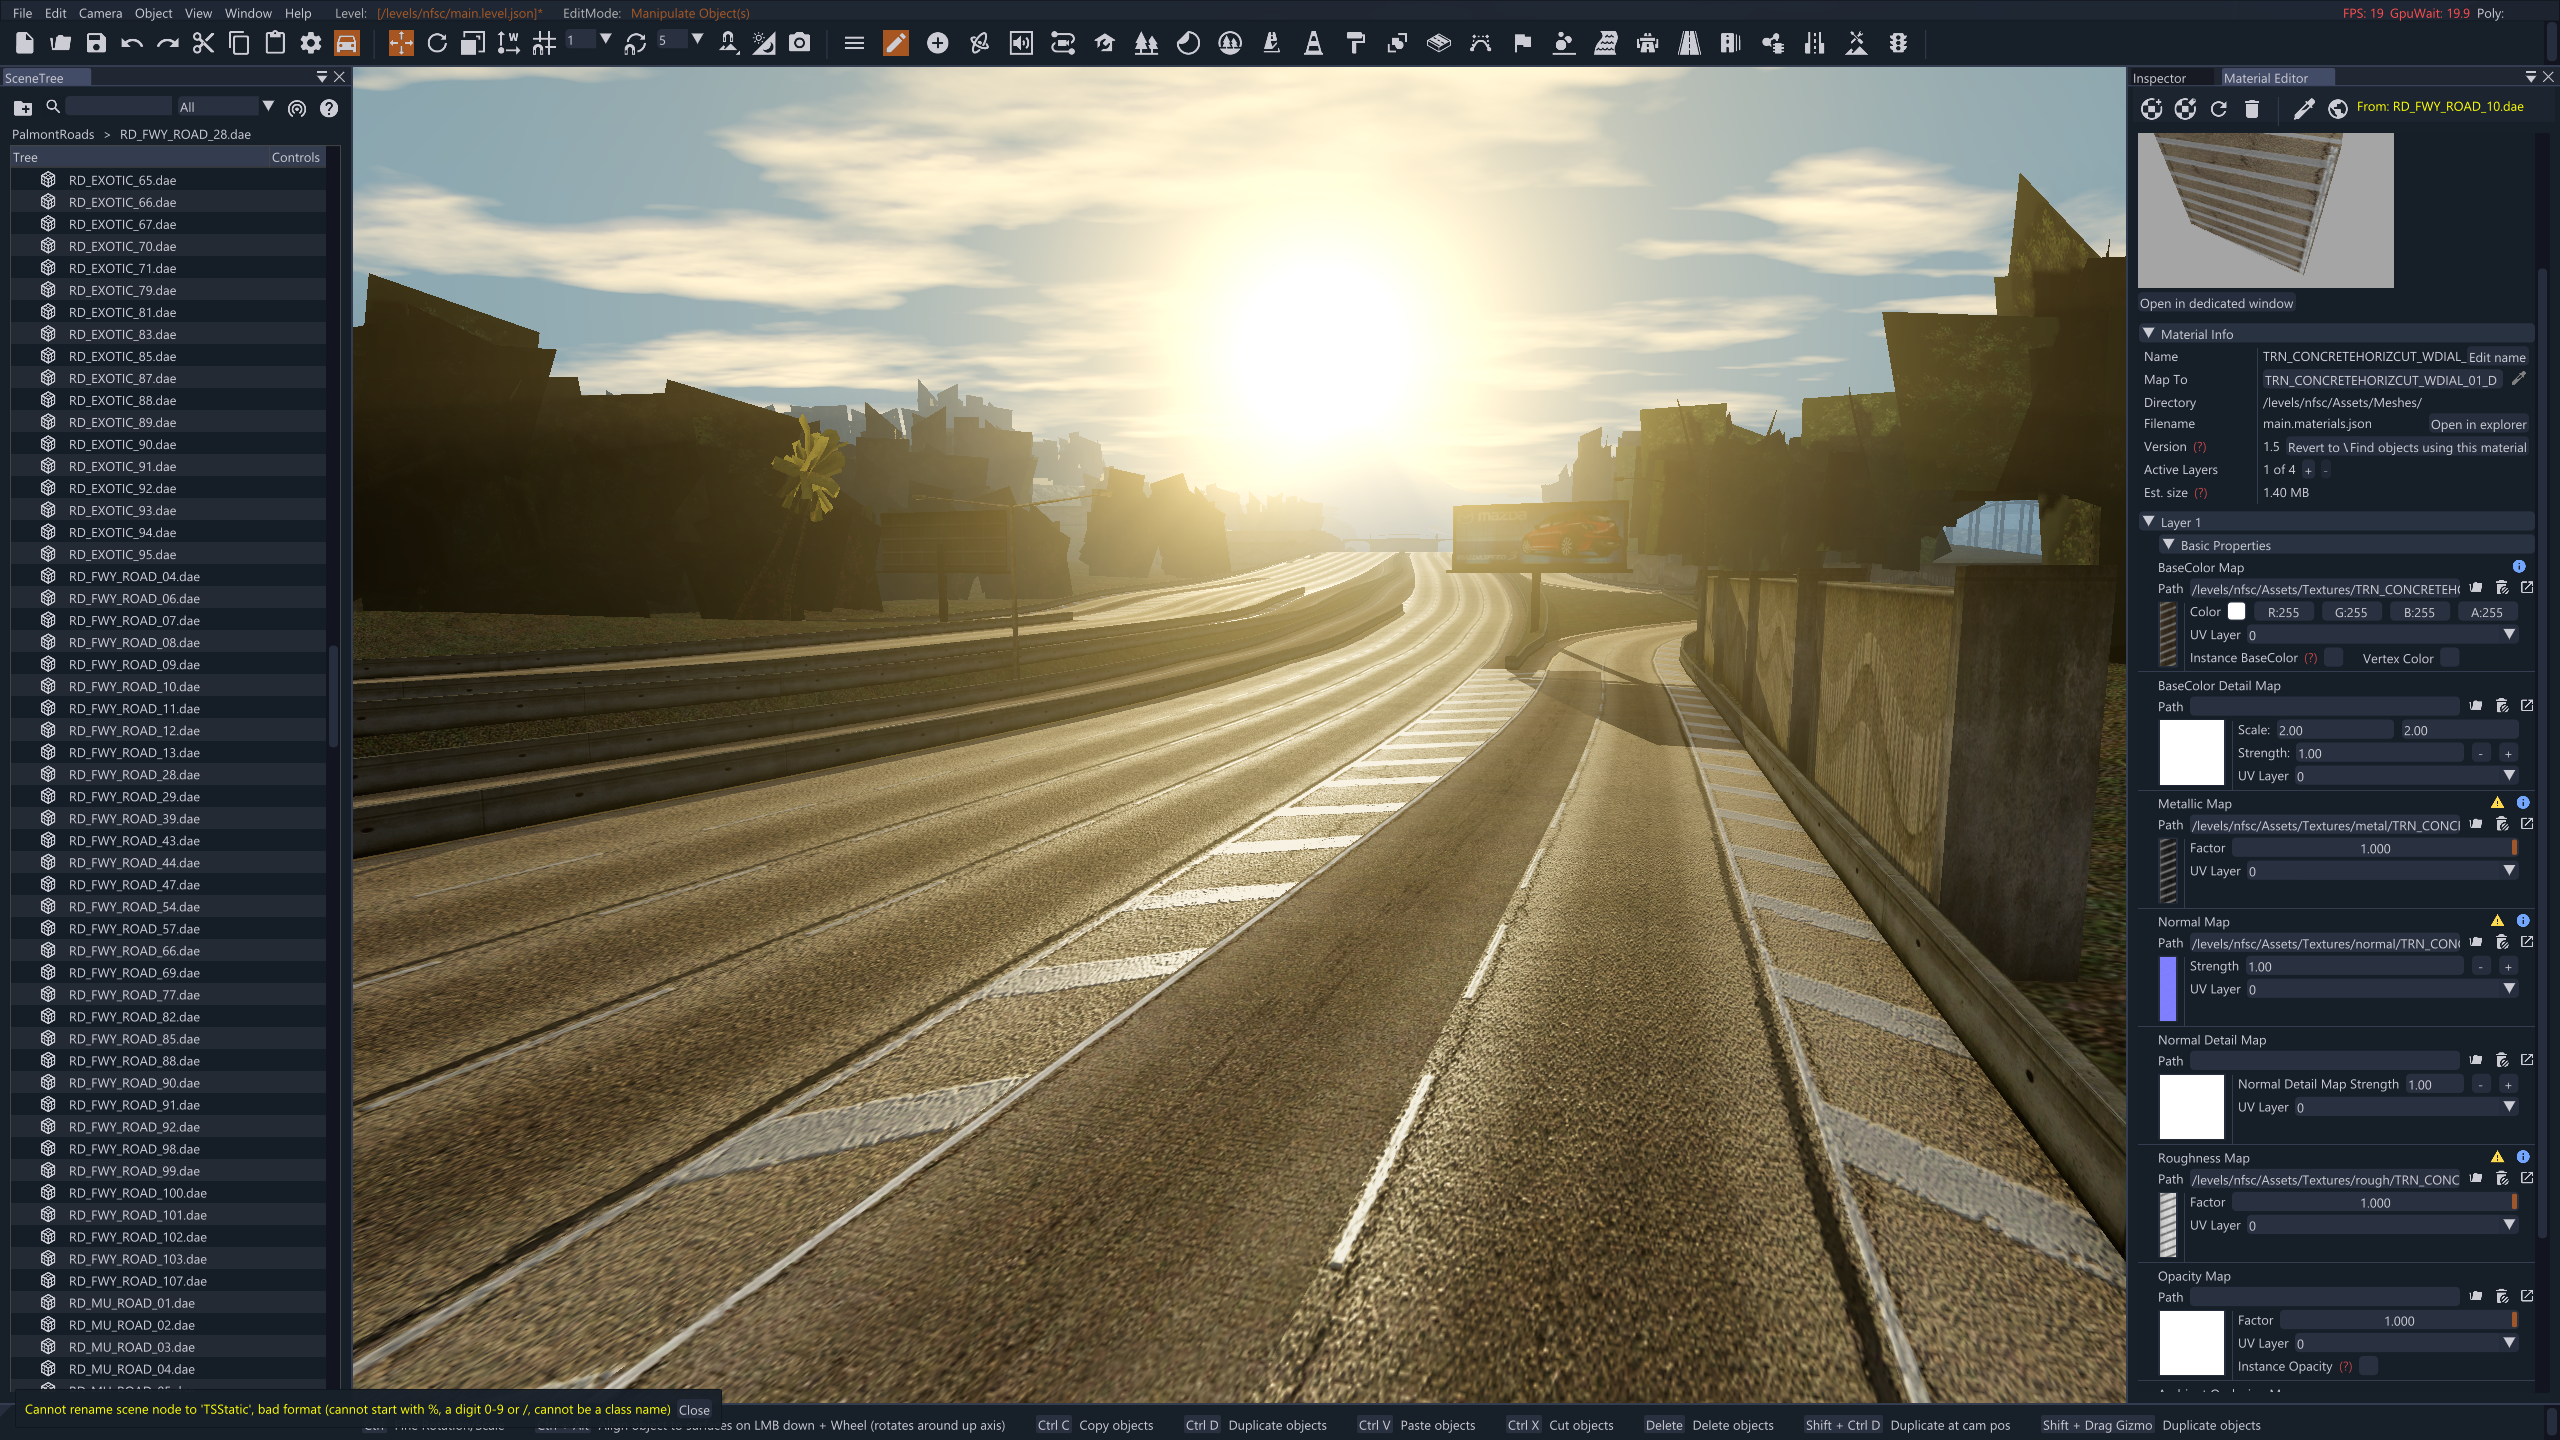Click the trash delete material icon
Image resolution: width=2560 pixels, height=1440 pixels.
[x=2251, y=108]
